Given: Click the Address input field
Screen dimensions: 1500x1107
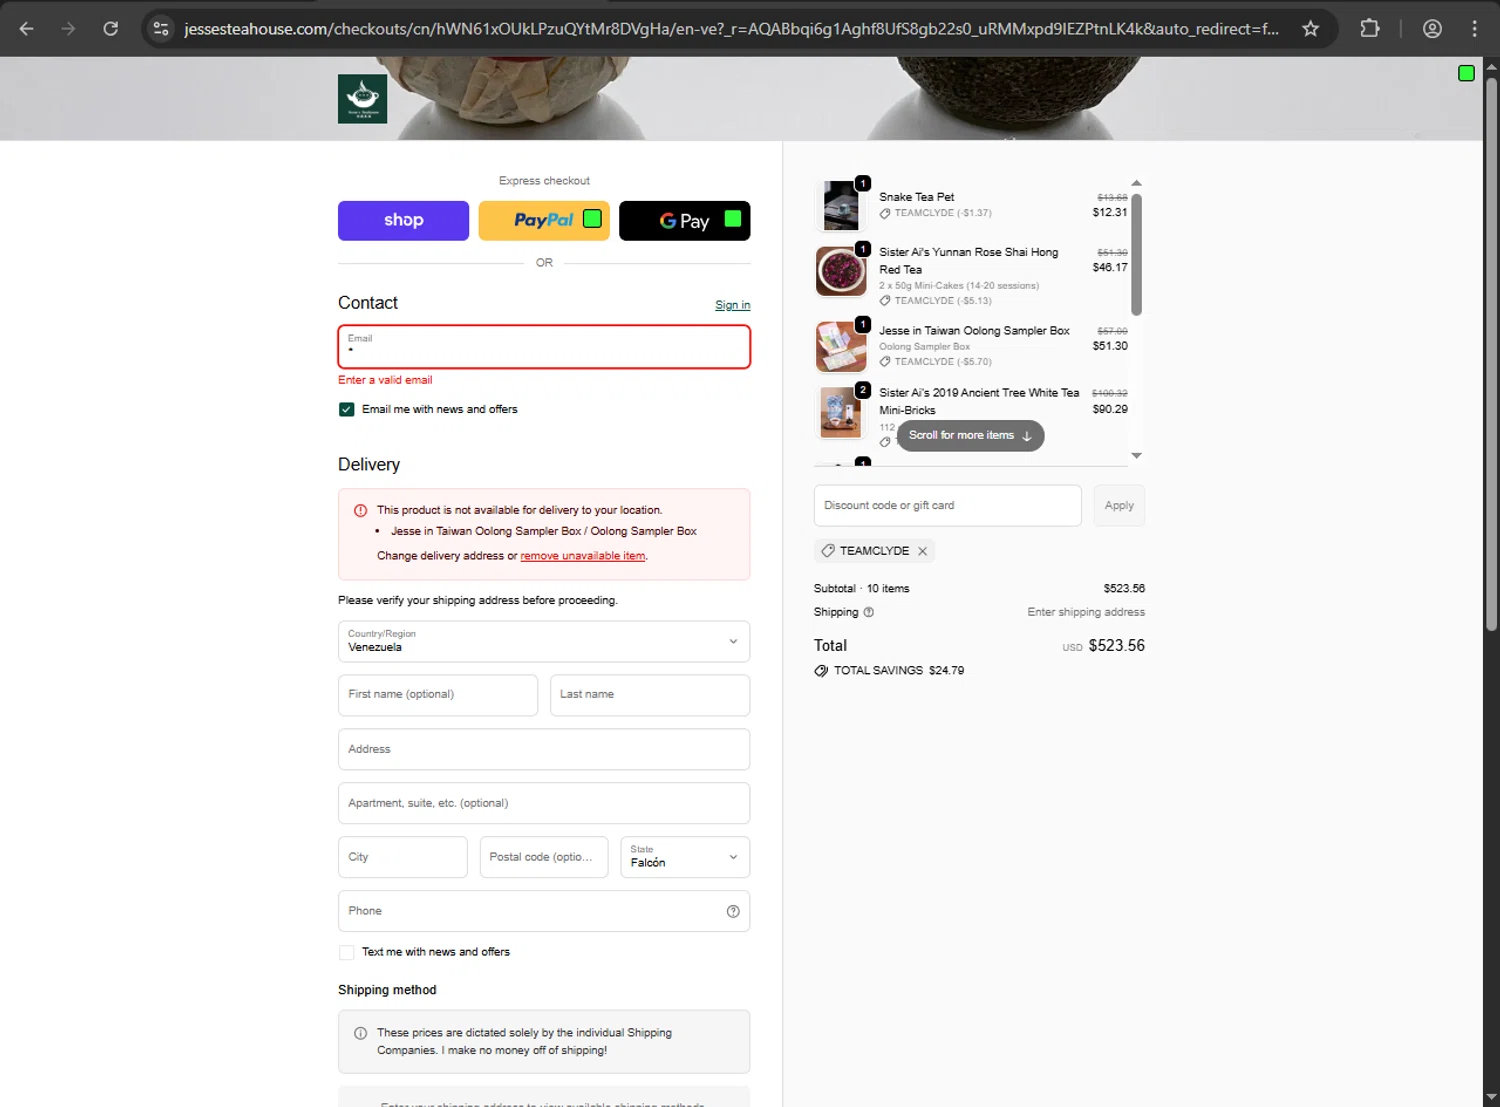Looking at the screenshot, I should click(544, 749).
